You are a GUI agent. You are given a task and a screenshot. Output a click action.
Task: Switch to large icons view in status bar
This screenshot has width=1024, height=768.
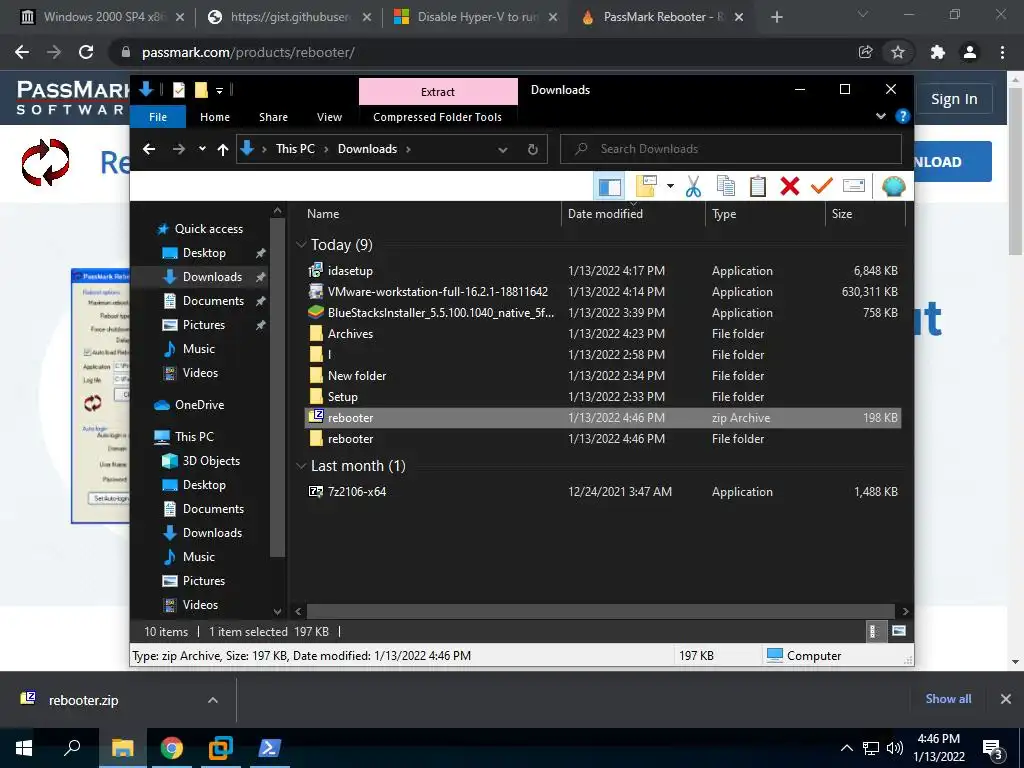(899, 631)
